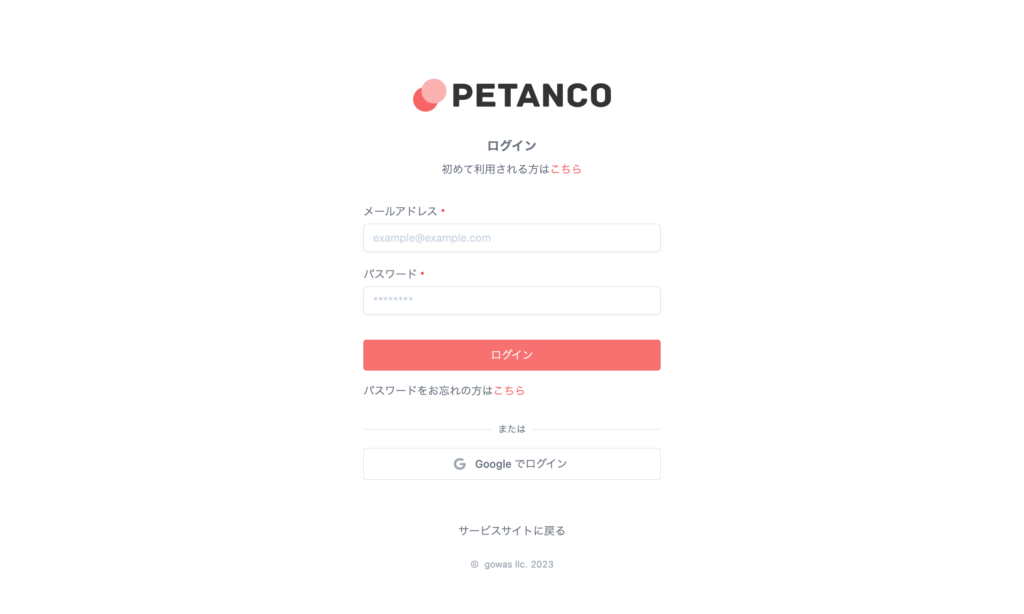Click the copyright symbol in footer

point(475,564)
